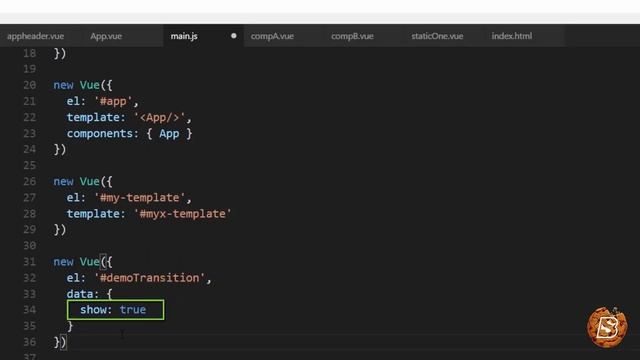The width and height of the screenshot is (640, 360).
Task: Place cursor in '#app' string
Action: tap(113, 101)
